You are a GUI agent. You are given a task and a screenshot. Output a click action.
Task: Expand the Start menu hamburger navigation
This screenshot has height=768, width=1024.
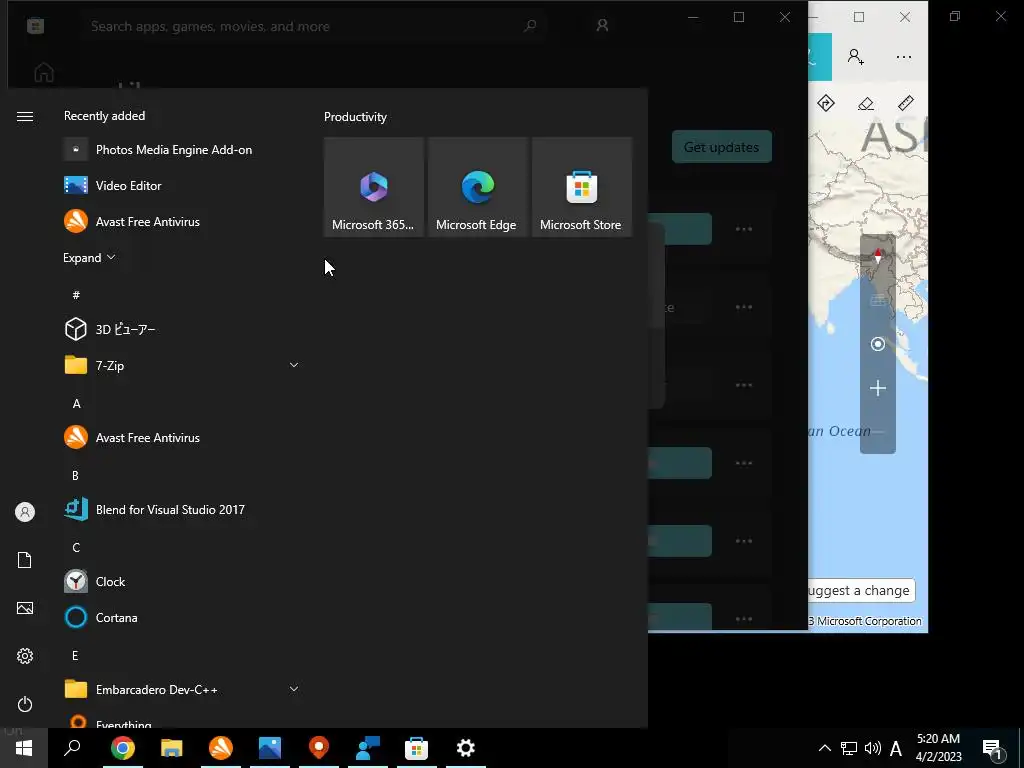25,116
